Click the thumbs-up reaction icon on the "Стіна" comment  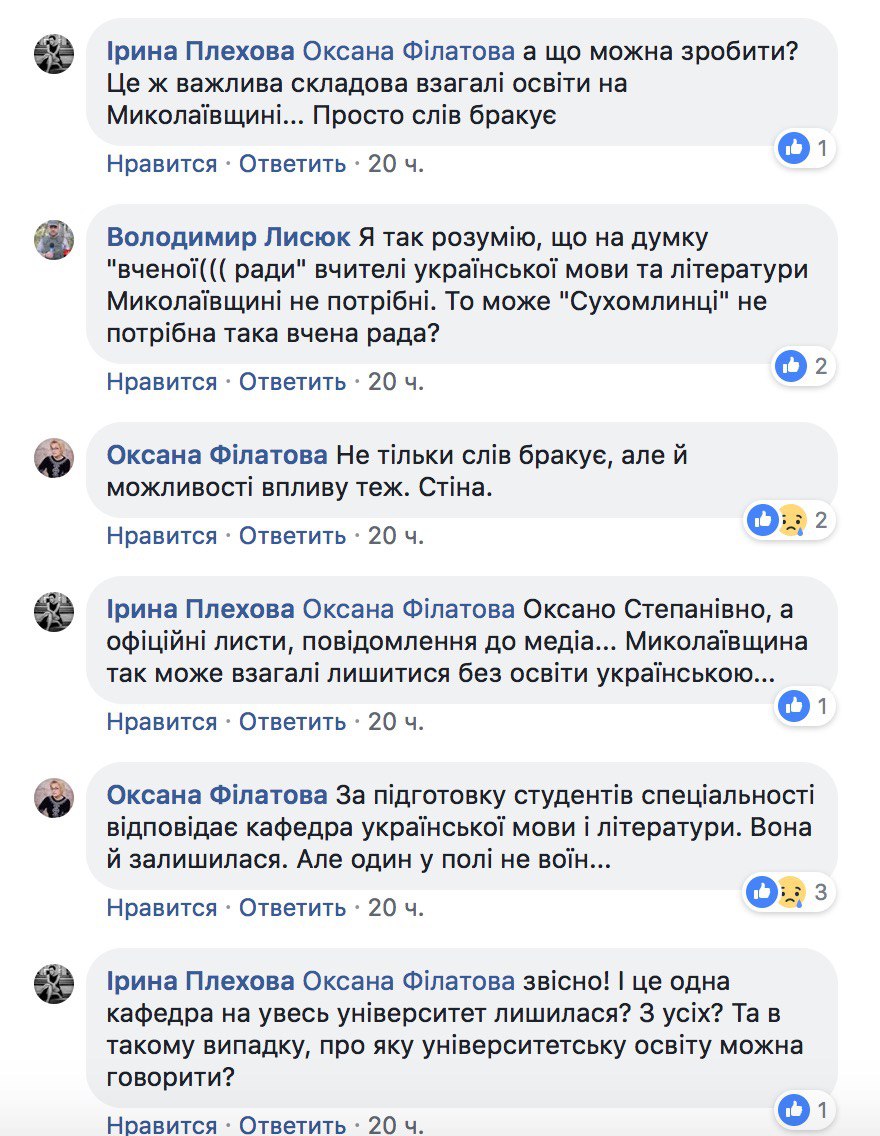point(764,520)
